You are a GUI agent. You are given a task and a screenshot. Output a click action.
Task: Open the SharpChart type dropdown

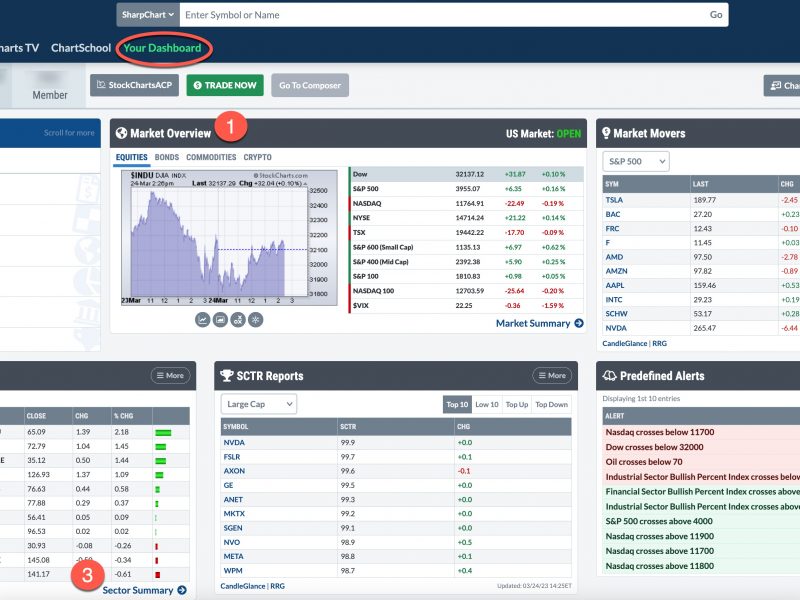click(148, 15)
